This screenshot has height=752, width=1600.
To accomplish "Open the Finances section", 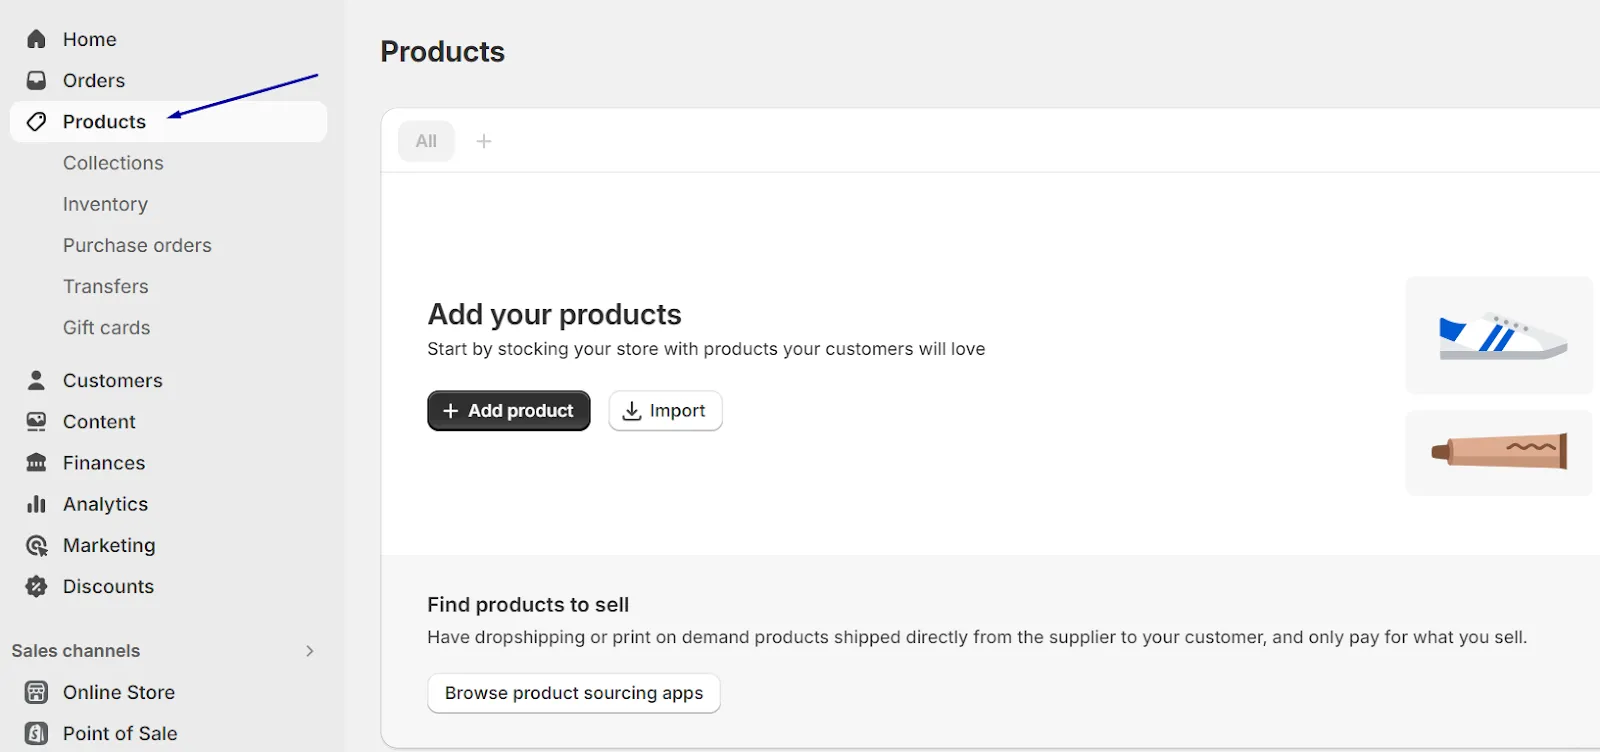I will (104, 463).
